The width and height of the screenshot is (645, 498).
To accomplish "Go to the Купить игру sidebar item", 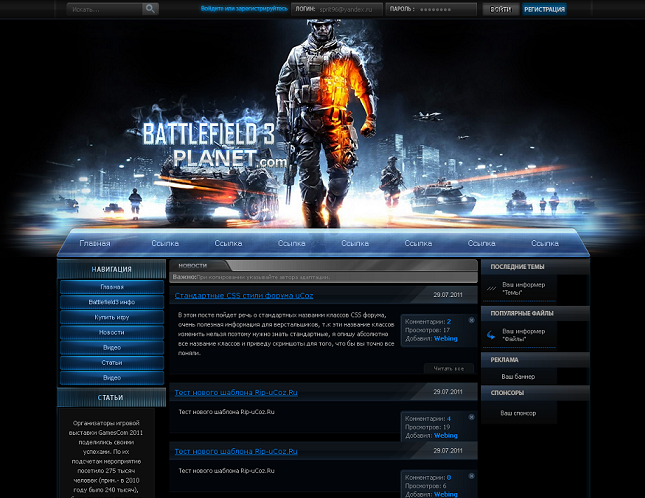I will tap(112, 317).
